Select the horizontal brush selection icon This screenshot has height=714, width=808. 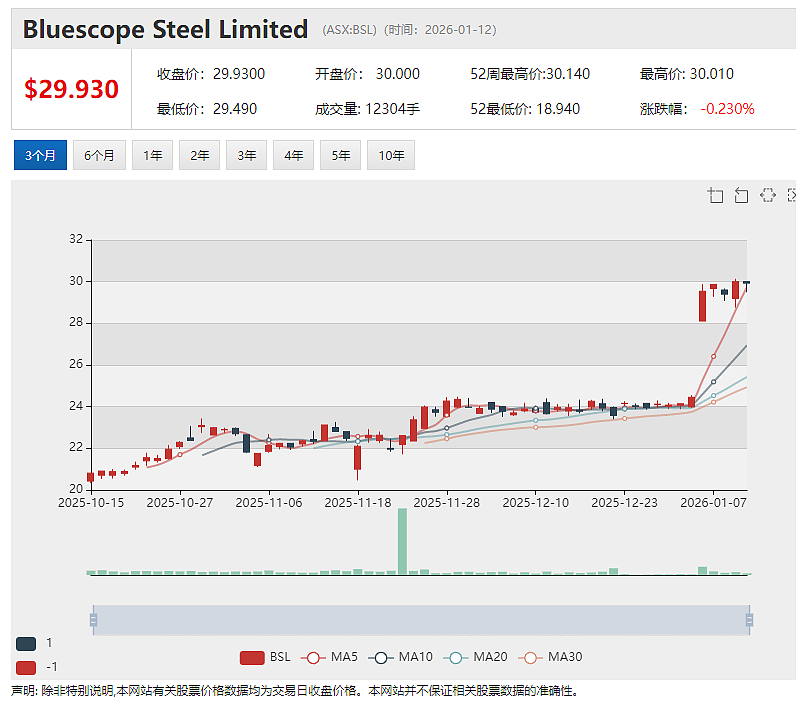point(767,195)
